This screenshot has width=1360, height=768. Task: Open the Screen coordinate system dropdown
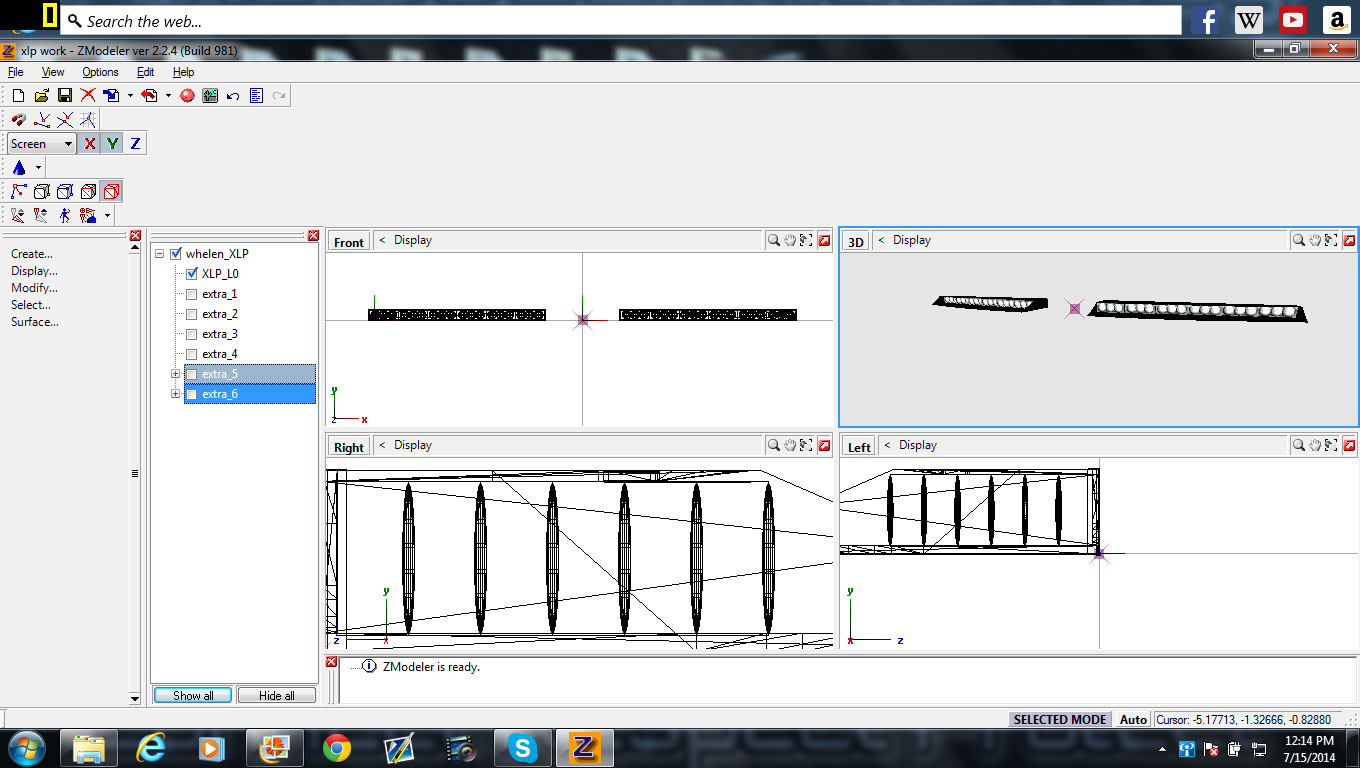click(x=68, y=144)
